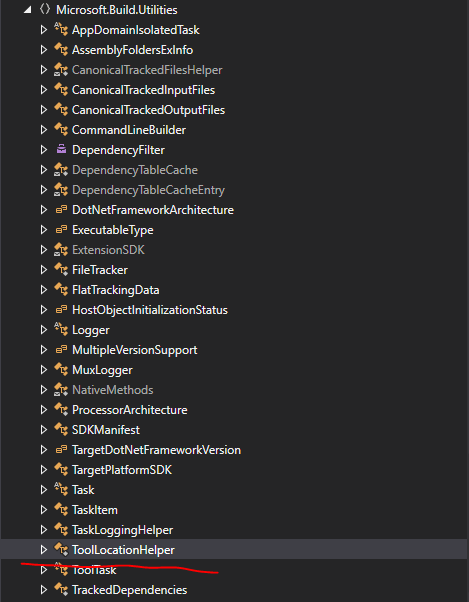Select the HostObjectInitializationStatus enum
469x602 pixels.
point(150,310)
